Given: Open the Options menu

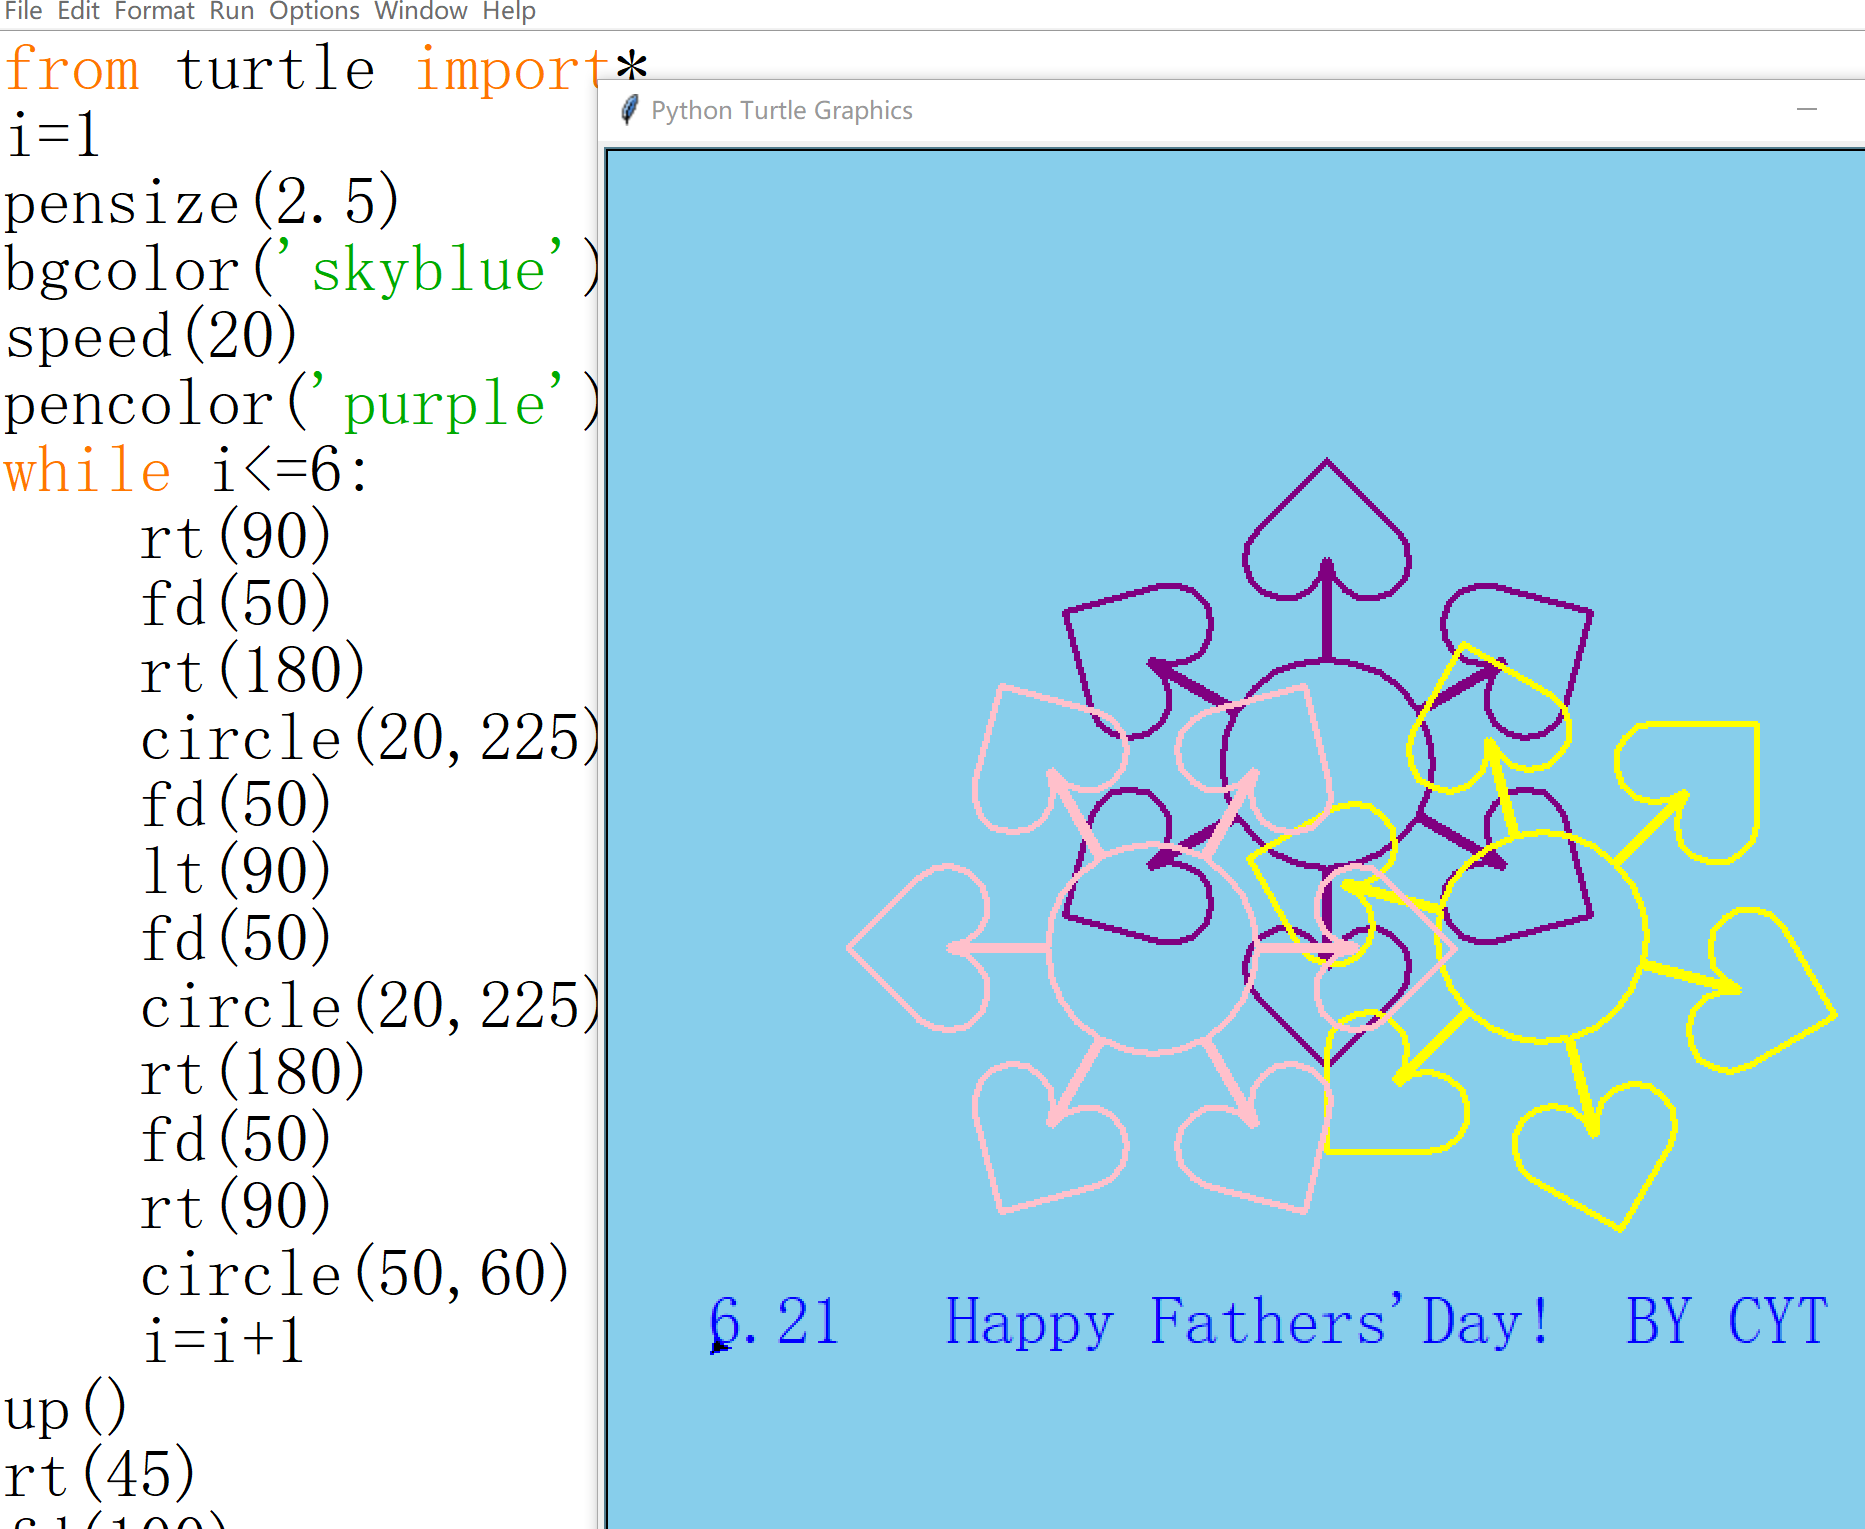Looking at the screenshot, I should [314, 11].
